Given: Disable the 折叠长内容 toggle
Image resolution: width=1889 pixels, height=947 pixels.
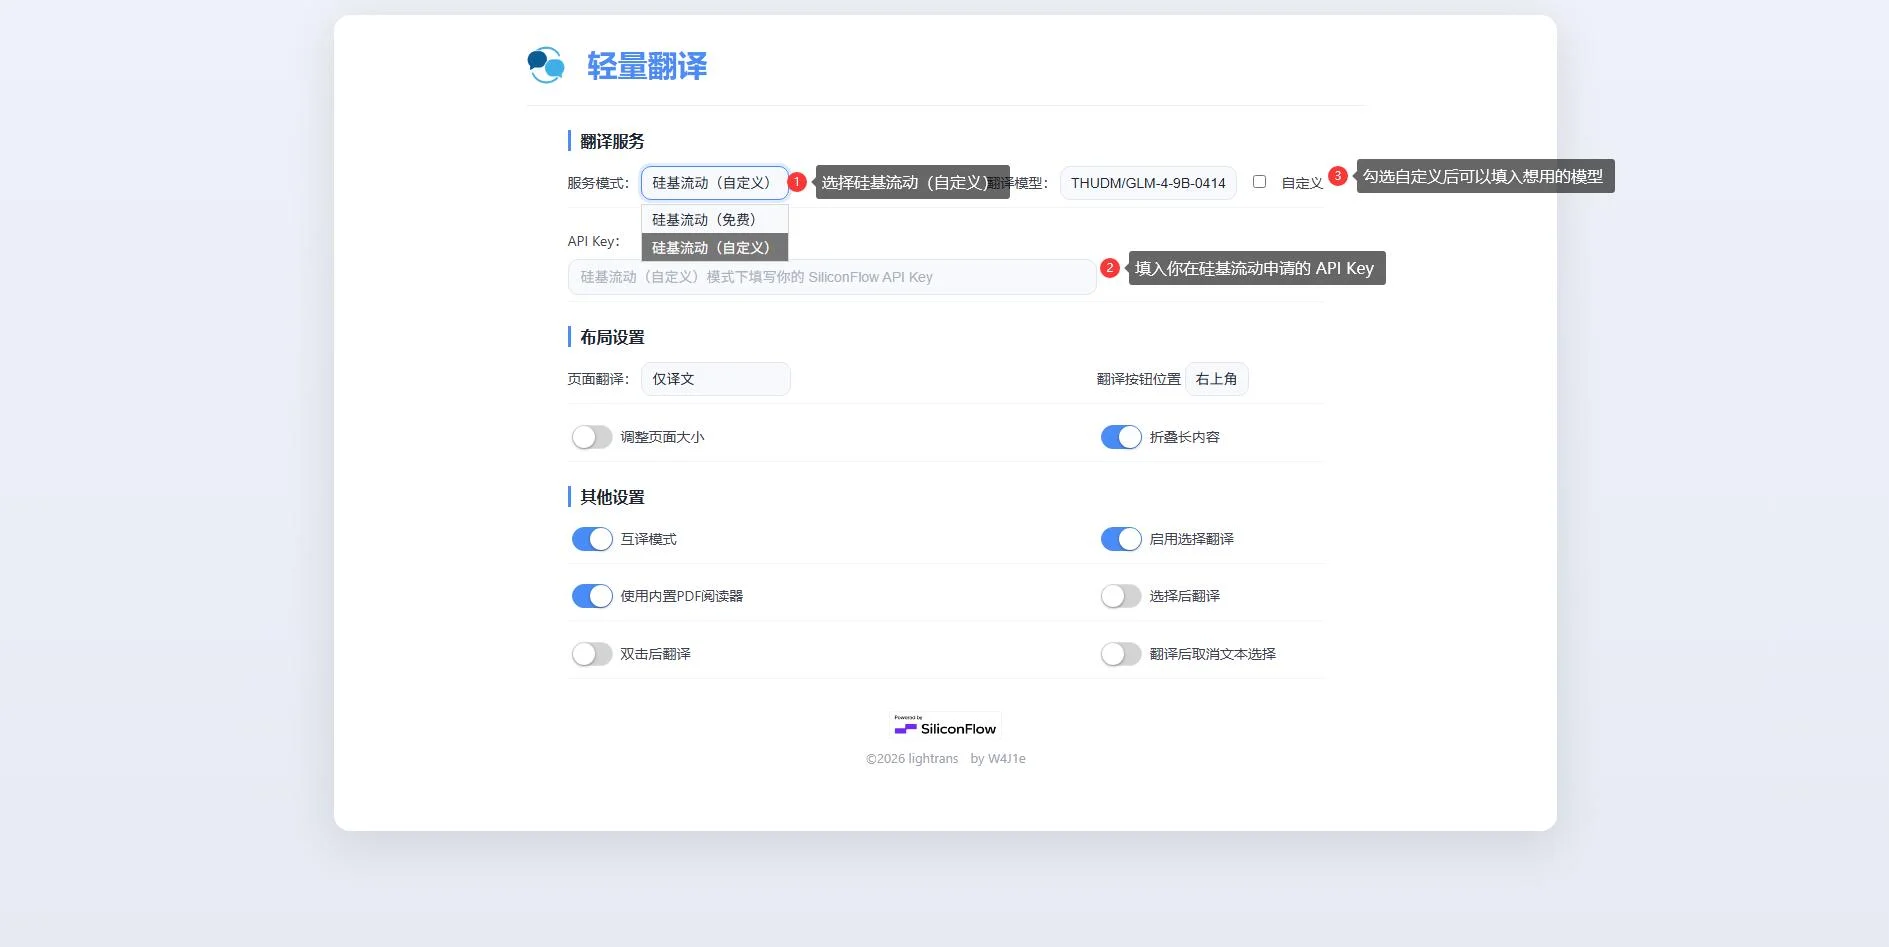Looking at the screenshot, I should click(x=1121, y=437).
